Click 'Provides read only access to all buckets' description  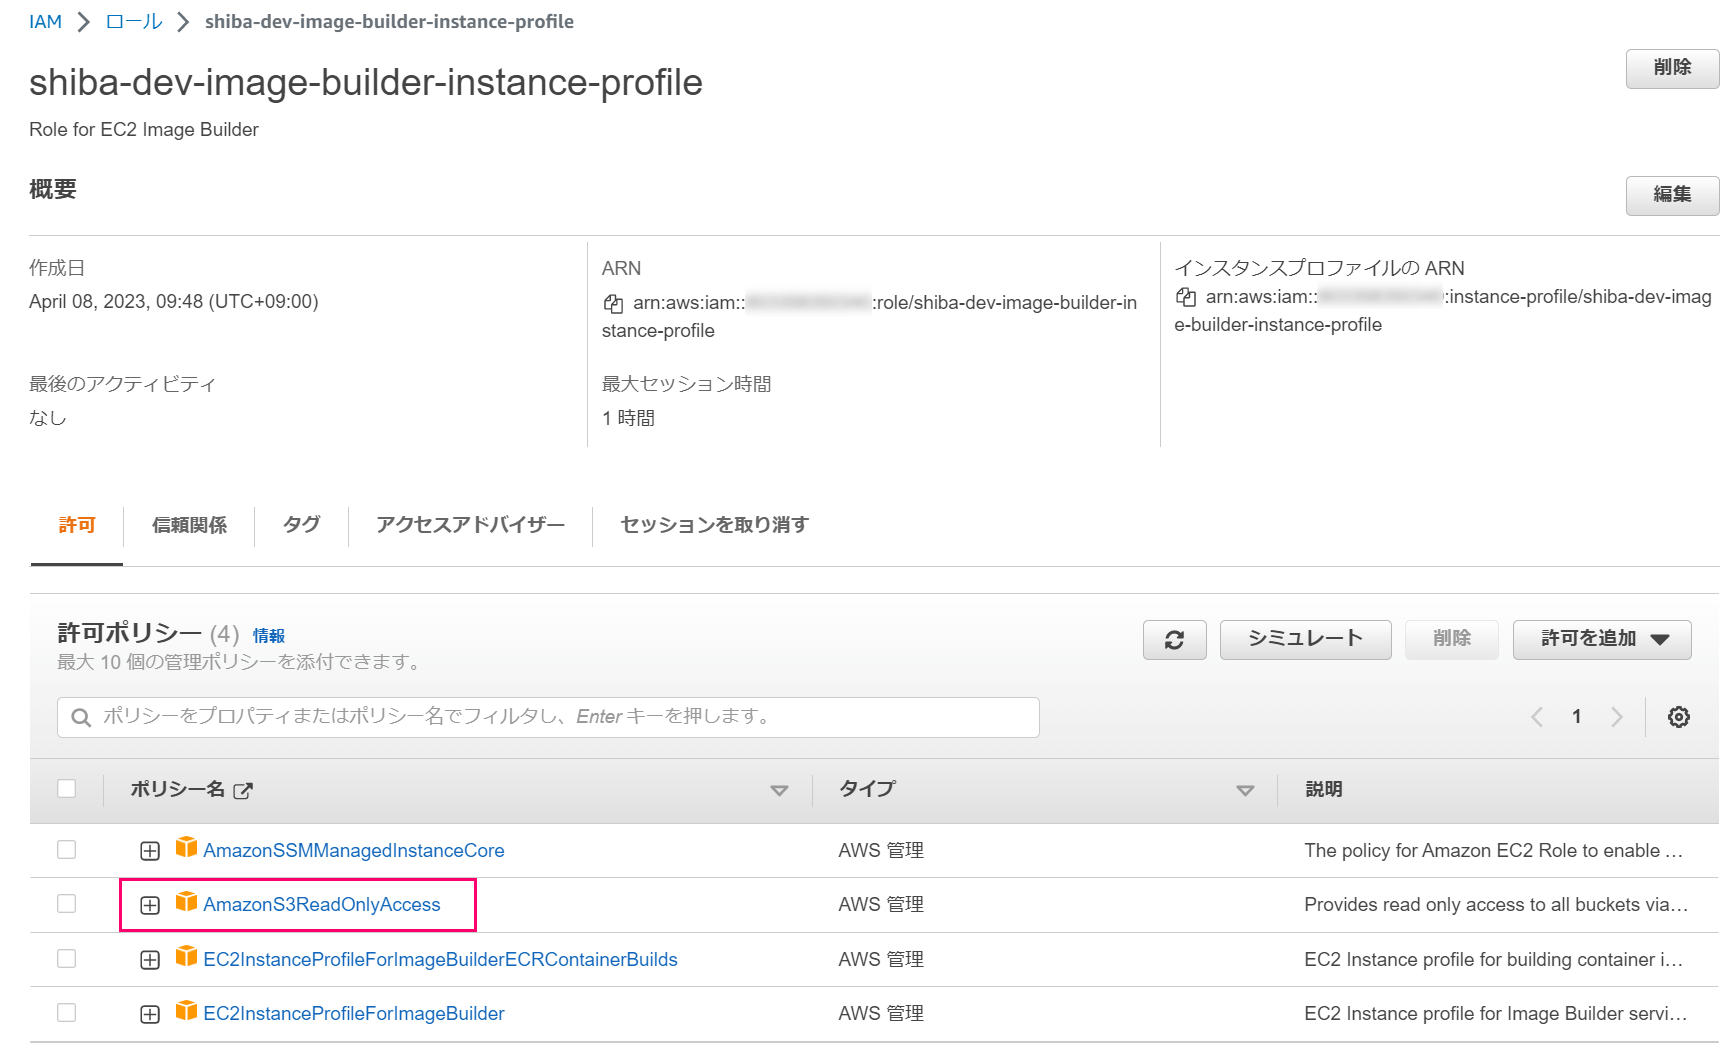1496,905
